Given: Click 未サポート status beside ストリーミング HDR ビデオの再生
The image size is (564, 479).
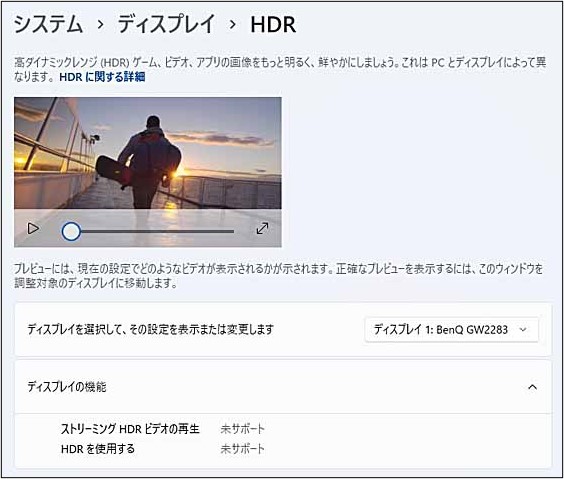Looking at the screenshot, I should [x=242, y=429].
